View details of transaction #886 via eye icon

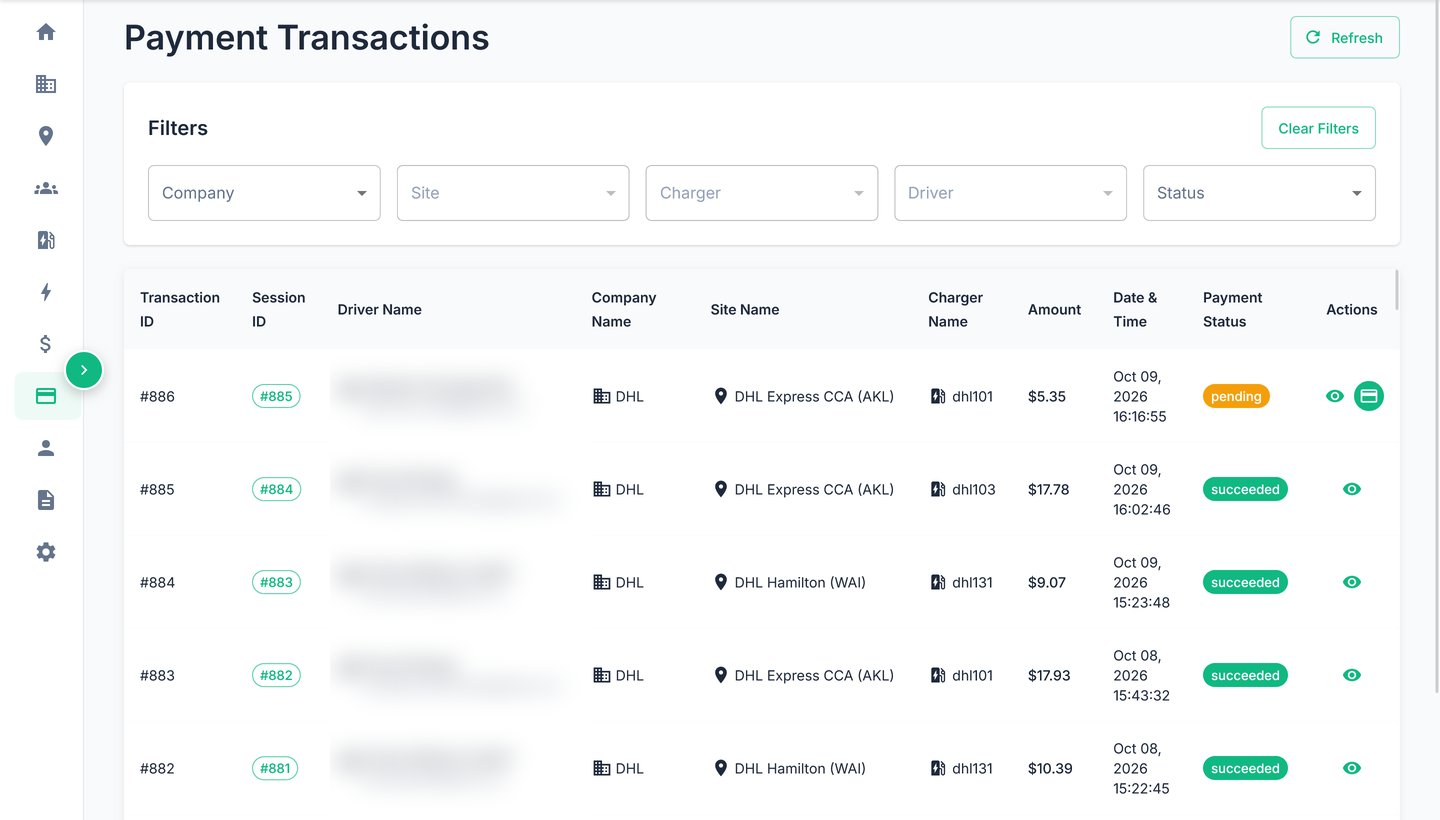[1334, 396]
